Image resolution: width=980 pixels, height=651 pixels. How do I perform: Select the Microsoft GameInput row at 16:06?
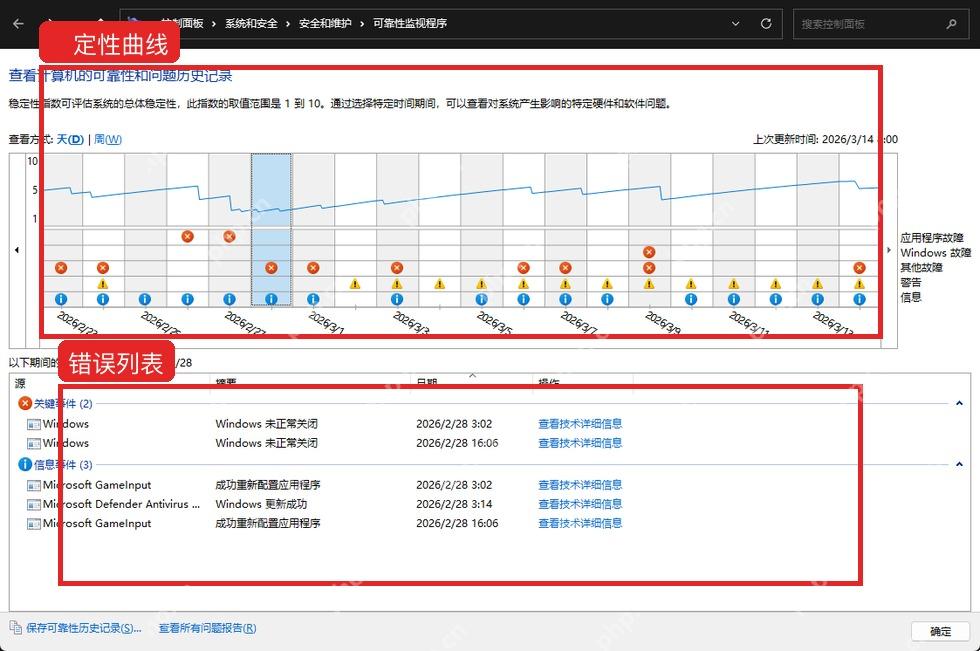tap(325, 524)
